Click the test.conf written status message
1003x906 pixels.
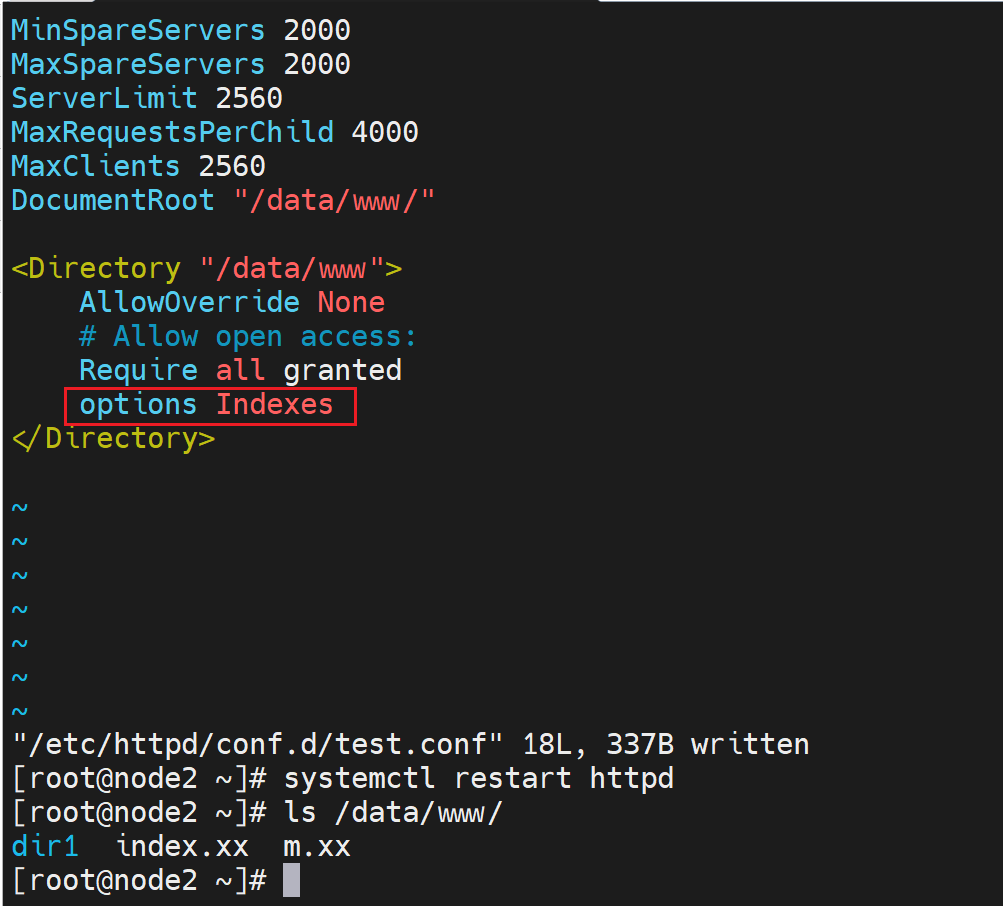click(410, 744)
